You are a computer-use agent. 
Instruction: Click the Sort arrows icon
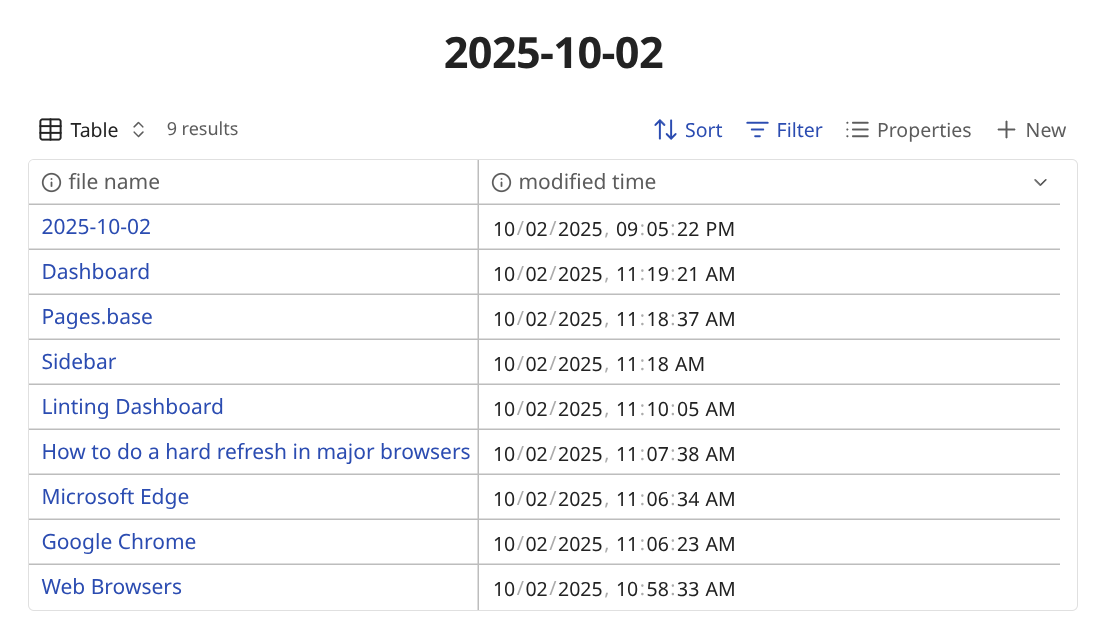(x=665, y=130)
